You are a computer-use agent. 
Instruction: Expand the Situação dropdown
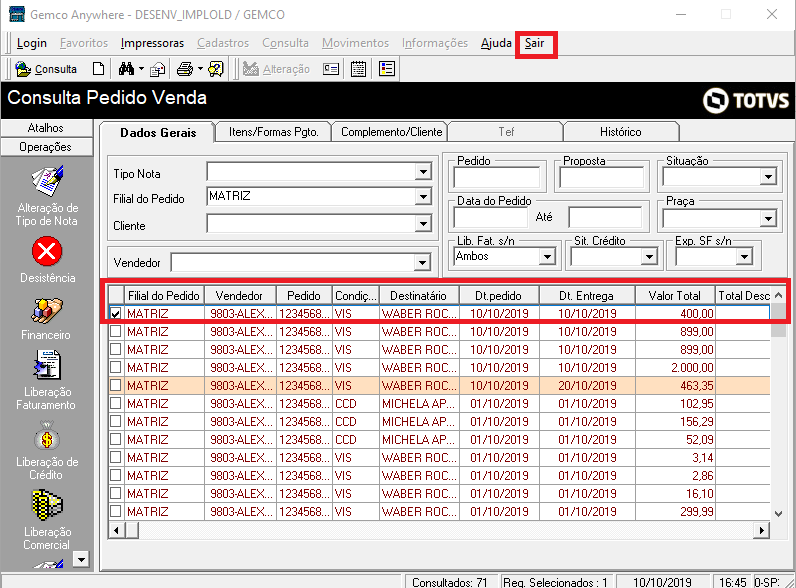click(769, 177)
